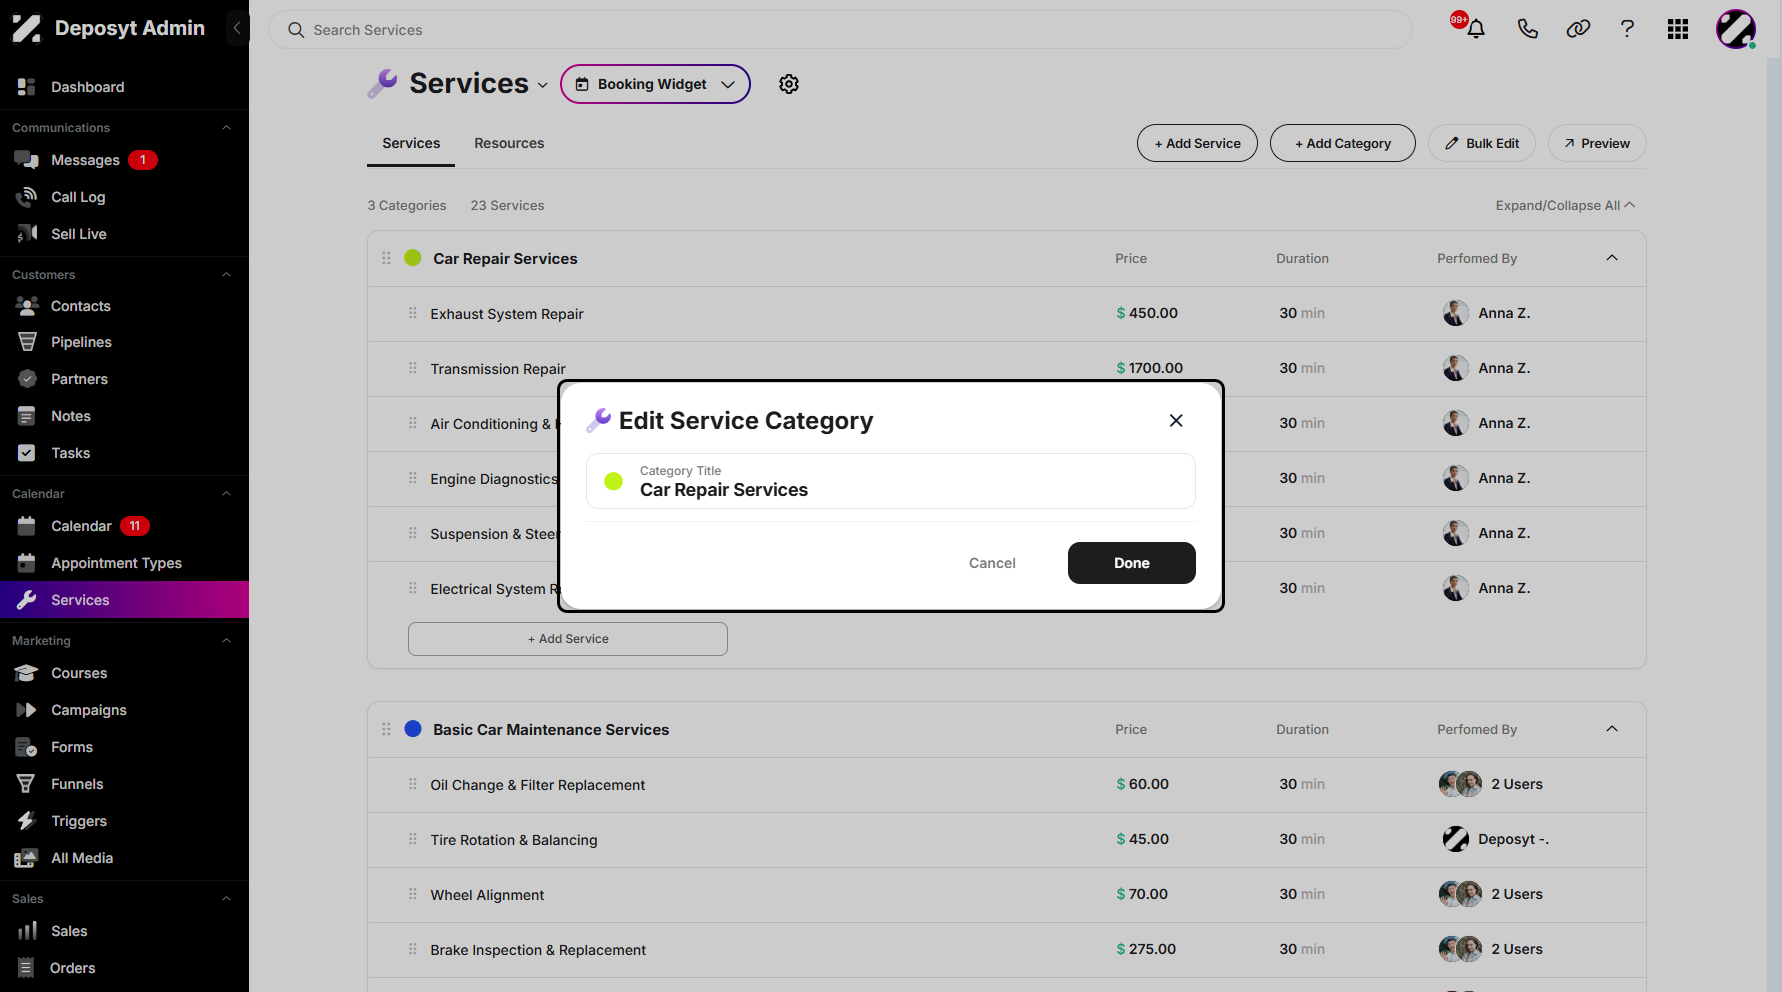
Task: Collapse the Communications sidebar section
Action: [x=226, y=128]
